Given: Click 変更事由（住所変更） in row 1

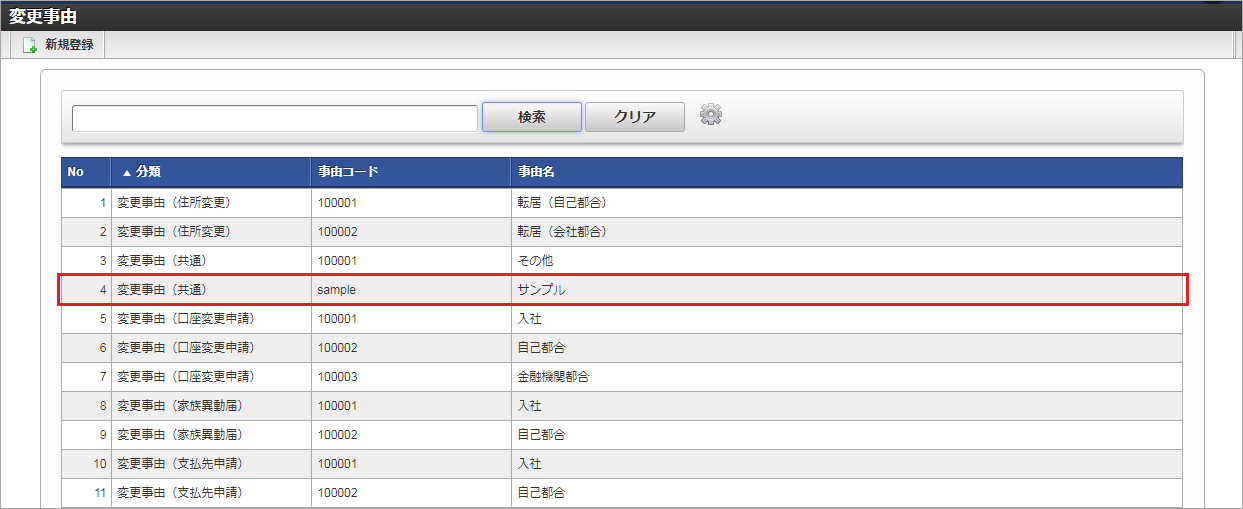Looking at the screenshot, I should pos(174,202).
